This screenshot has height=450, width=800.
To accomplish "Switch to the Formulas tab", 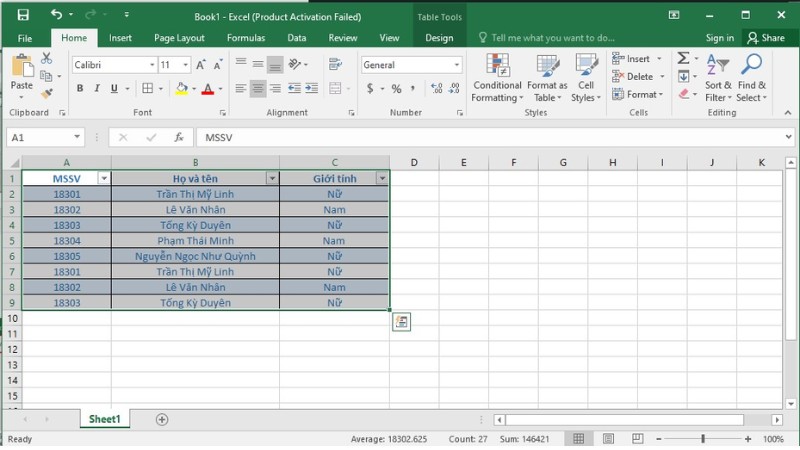I will click(246, 38).
